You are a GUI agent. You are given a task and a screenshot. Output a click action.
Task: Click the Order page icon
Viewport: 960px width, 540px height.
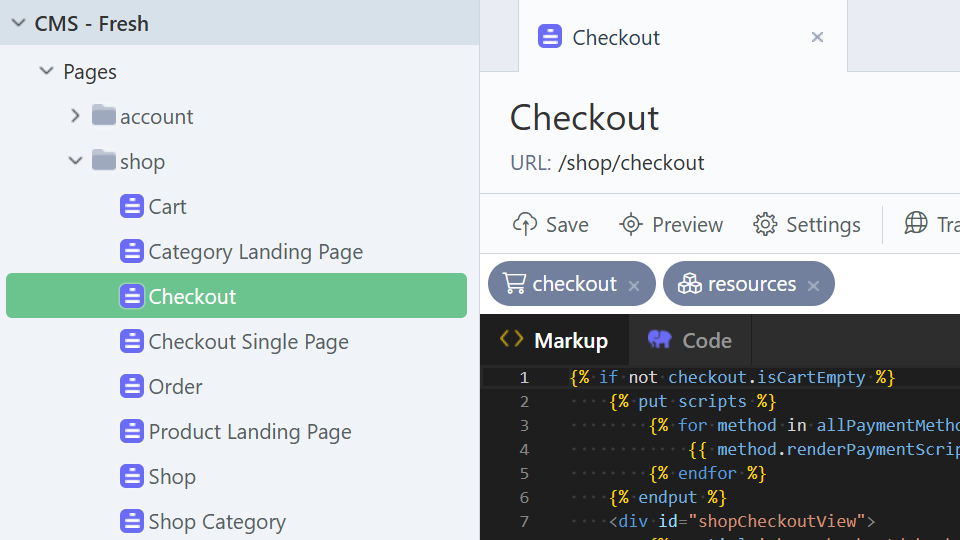tap(132, 386)
